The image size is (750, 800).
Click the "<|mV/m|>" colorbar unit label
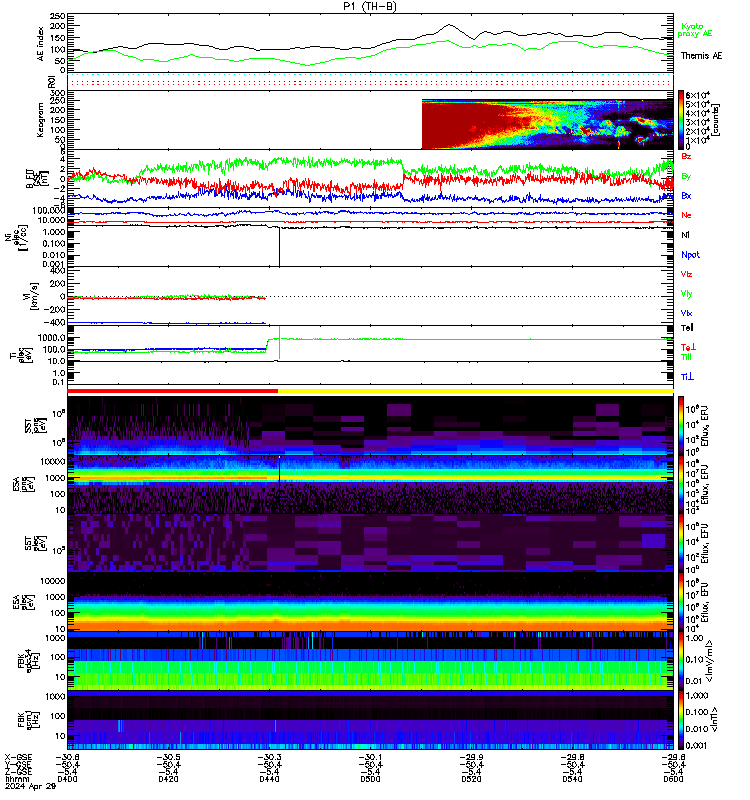pyautogui.click(x=710, y=661)
